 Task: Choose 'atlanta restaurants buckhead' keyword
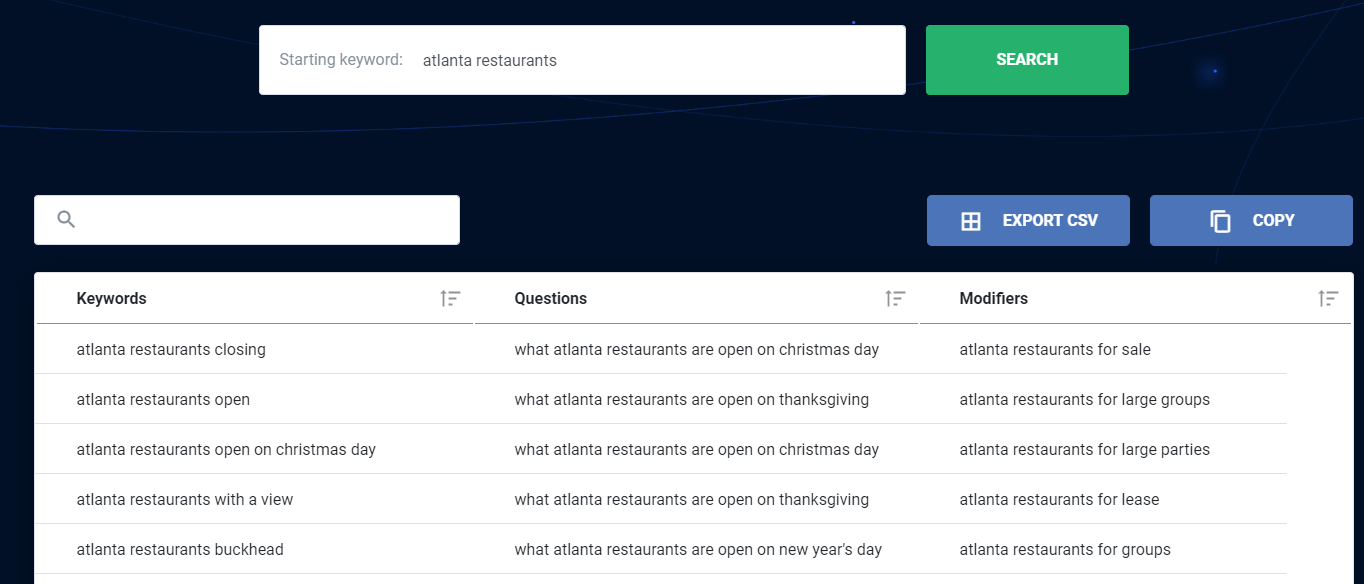180,549
